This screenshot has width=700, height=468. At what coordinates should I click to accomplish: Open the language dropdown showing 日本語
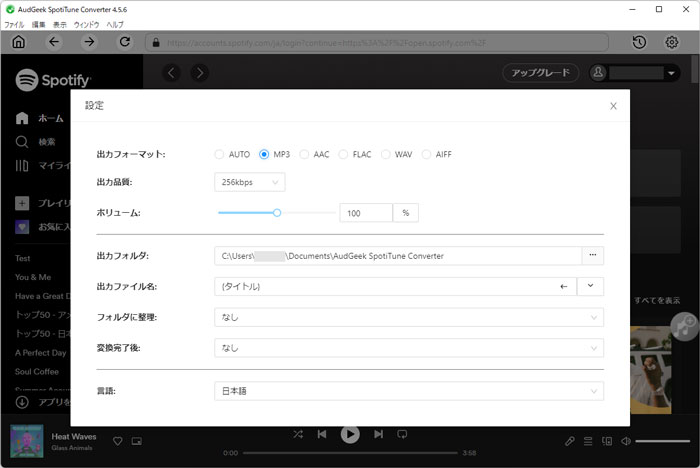tap(409, 391)
